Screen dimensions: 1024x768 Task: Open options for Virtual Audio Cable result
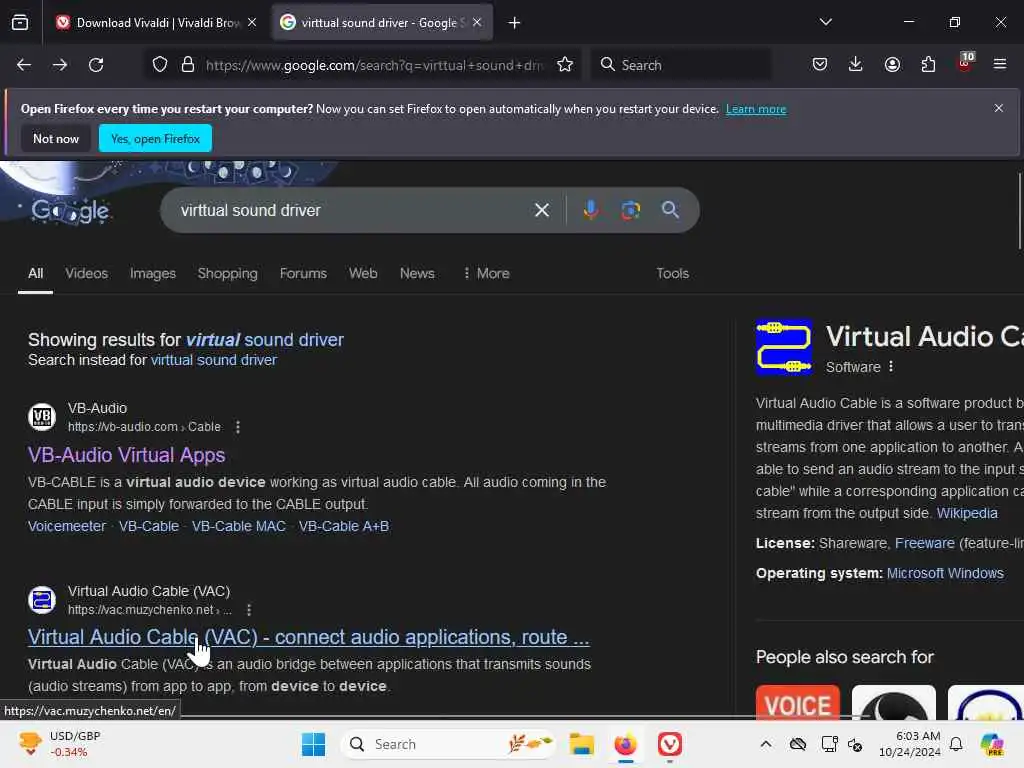(x=249, y=610)
